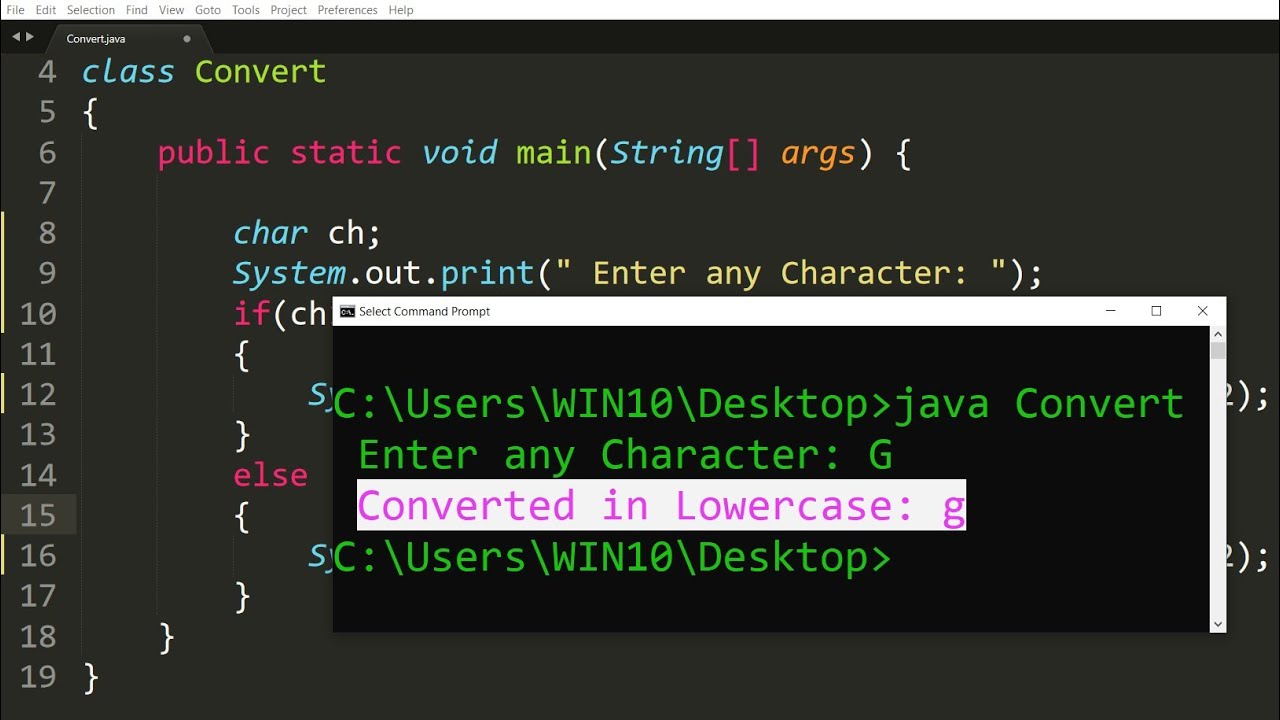Close the Command Prompt window
This screenshot has height=720, width=1280.
point(1203,311)
